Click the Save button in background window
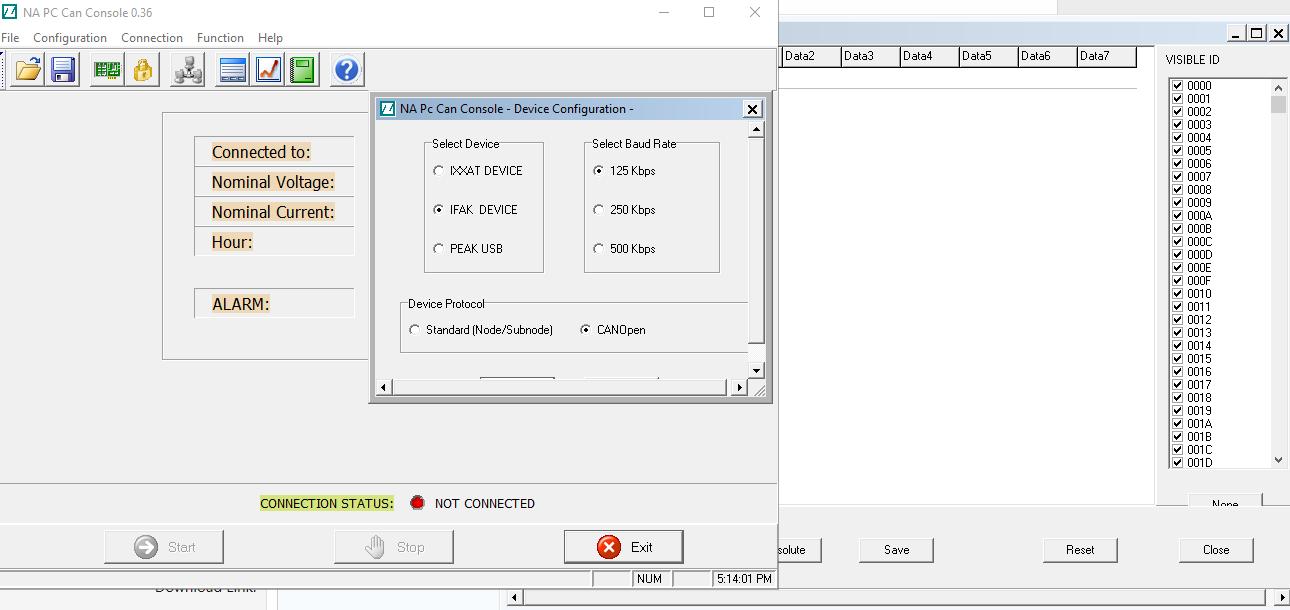 point(897,550)
